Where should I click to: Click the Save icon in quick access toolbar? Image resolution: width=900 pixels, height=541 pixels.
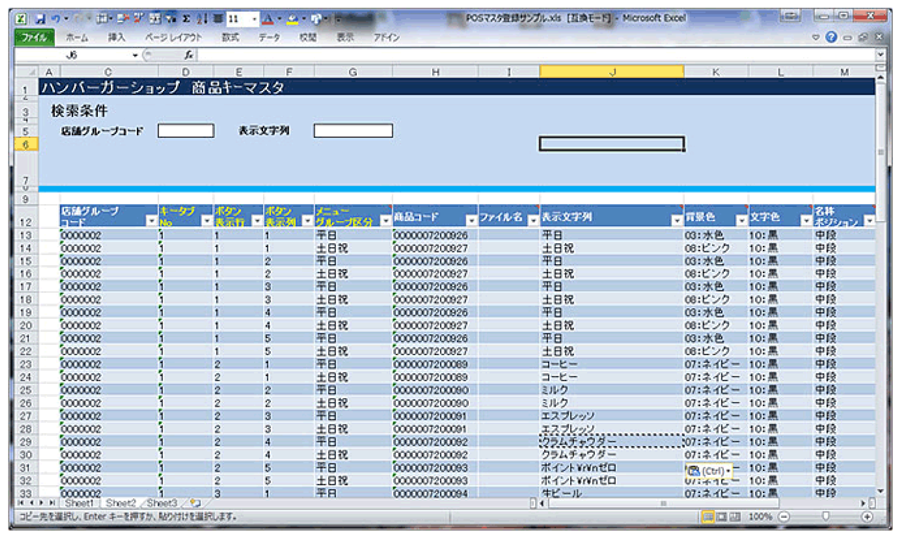pyautogui.click(x=40, y=19)
